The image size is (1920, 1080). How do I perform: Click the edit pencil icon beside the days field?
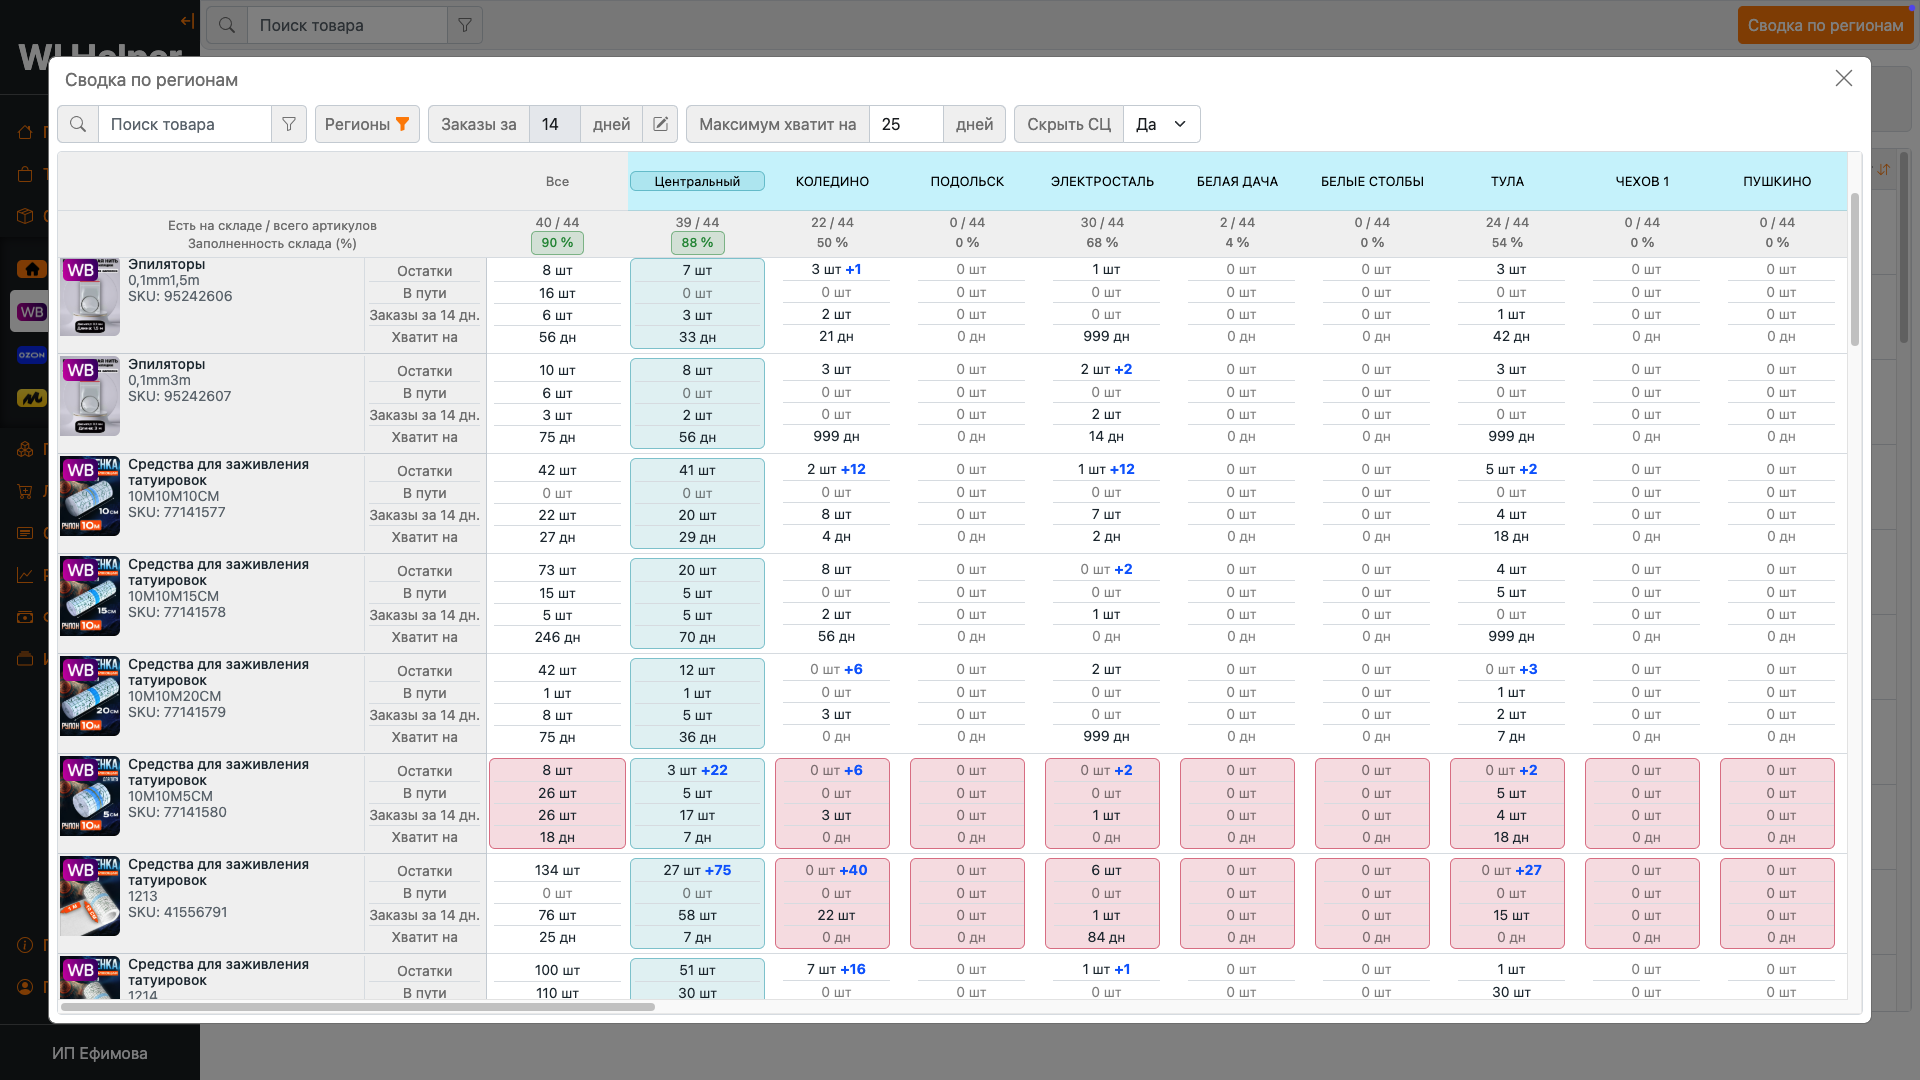[660, 124]
